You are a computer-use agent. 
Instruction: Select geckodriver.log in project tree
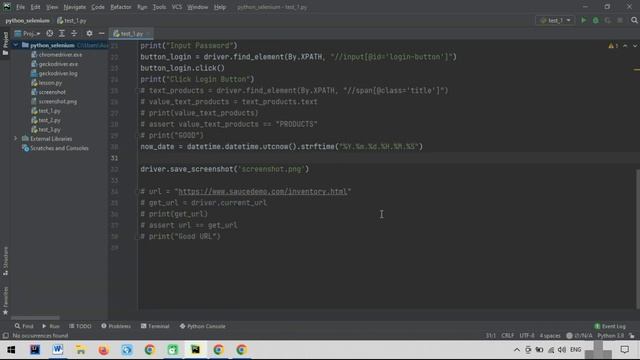click(54, 73)
